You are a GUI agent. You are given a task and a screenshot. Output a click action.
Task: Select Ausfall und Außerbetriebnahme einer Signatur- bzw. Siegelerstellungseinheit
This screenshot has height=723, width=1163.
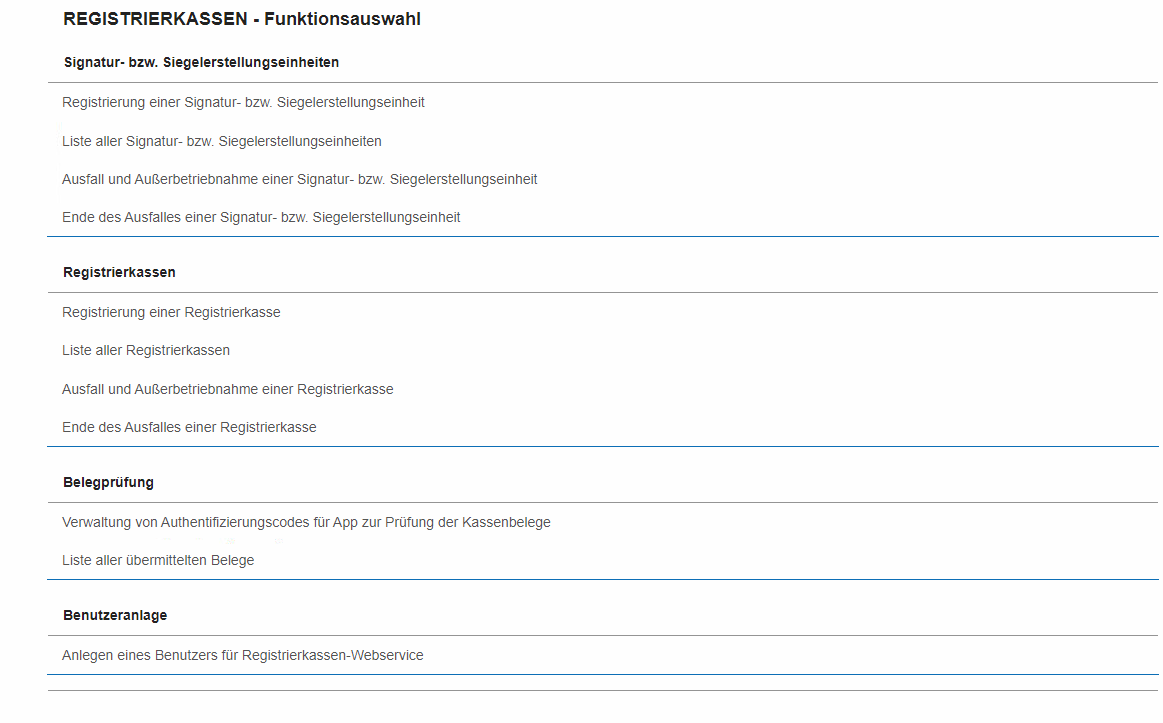[299, 179]
